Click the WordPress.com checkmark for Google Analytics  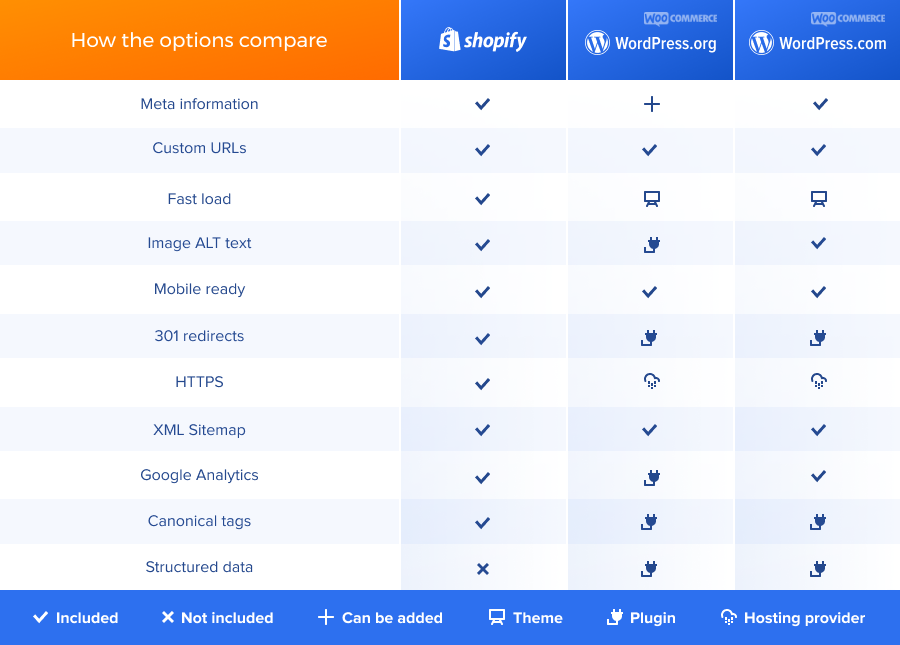[x=818, y=476]
